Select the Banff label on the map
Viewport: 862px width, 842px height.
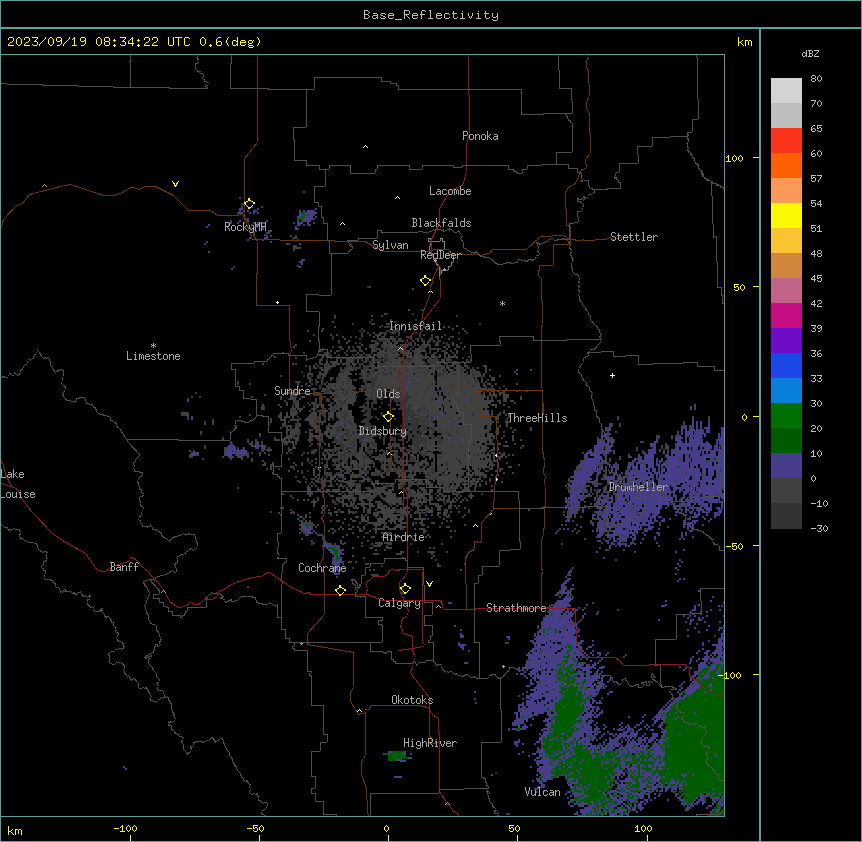click(x=124, y=567)
